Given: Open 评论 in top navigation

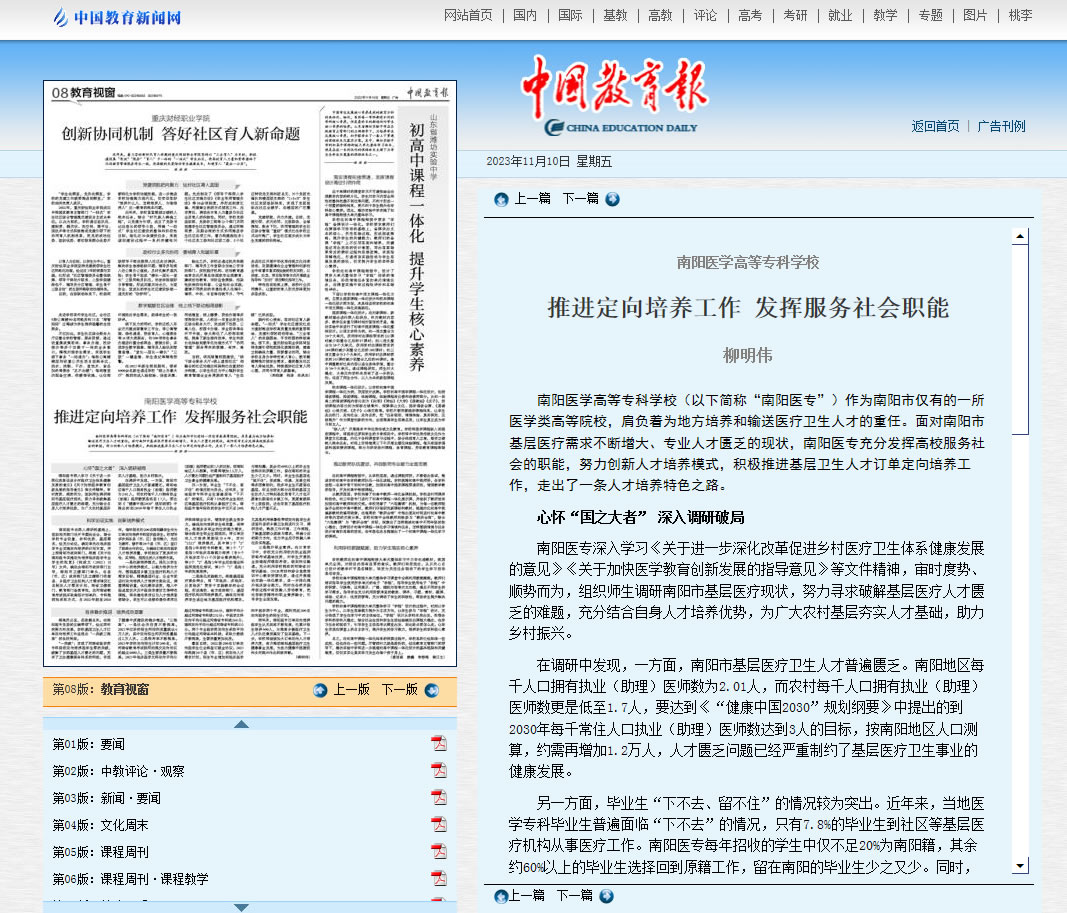Looking at the screenshot, I should tap(705, 15).
